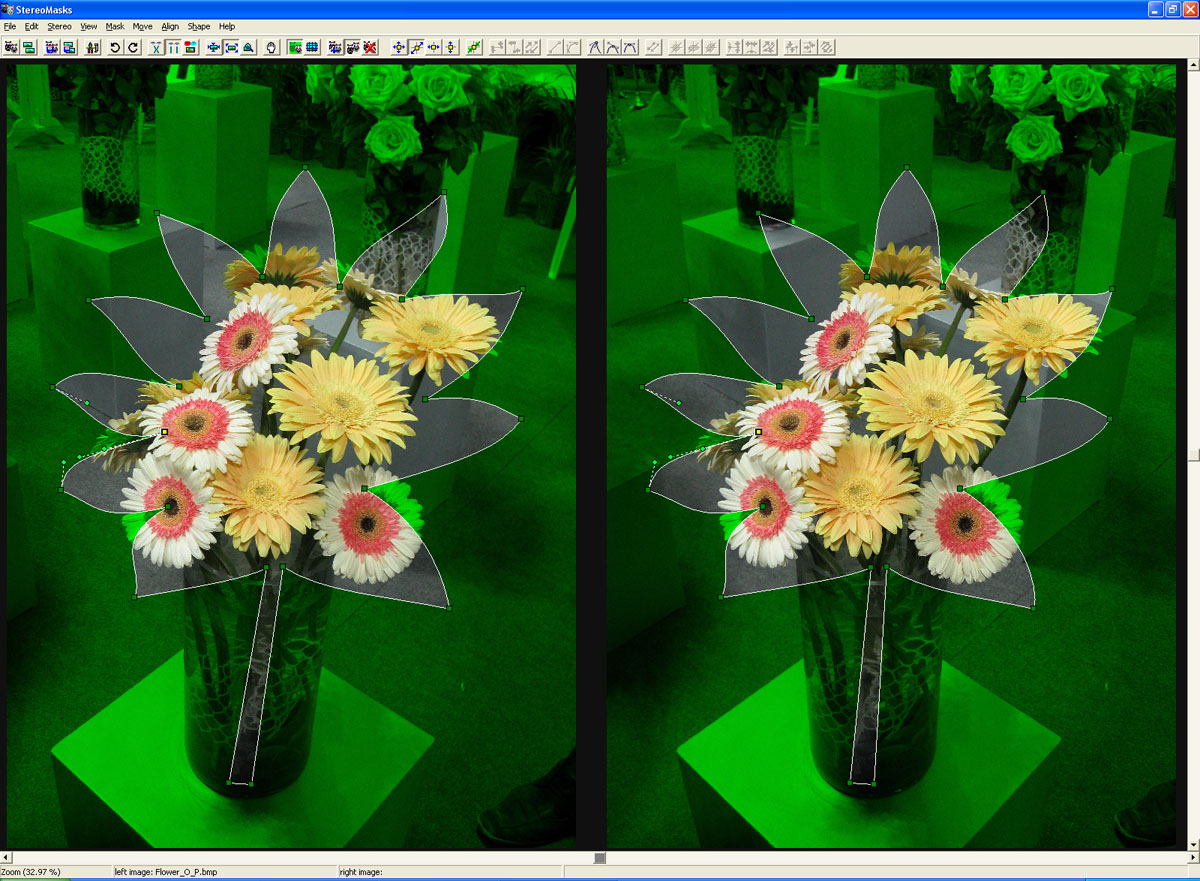
Task: Click the head-shaped anaglyph view icon
Action: 272,46
